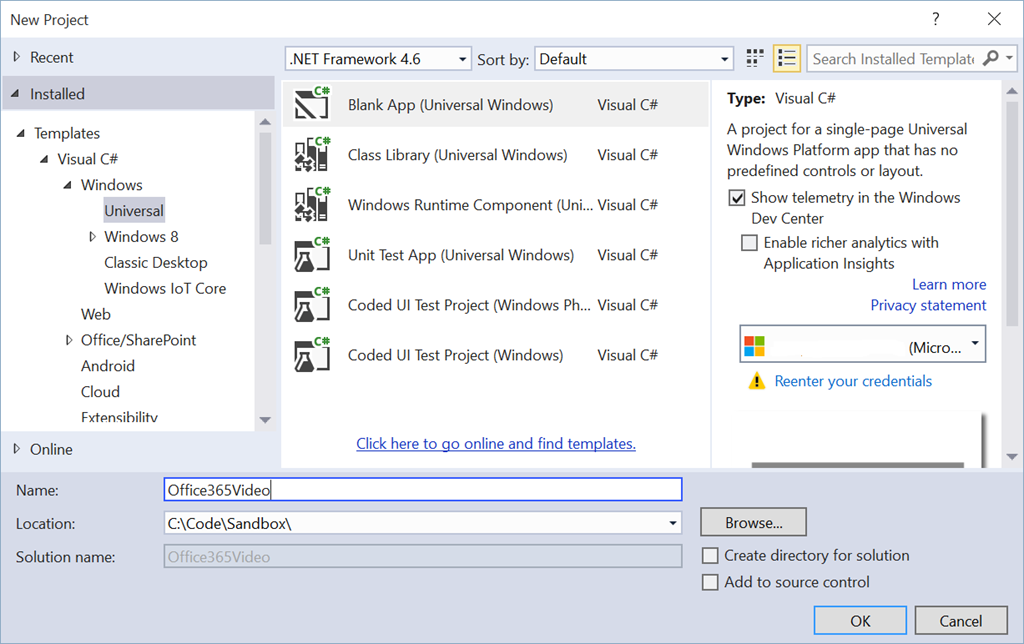
Task: Select the Cloud category
Action: coord(100,392)
